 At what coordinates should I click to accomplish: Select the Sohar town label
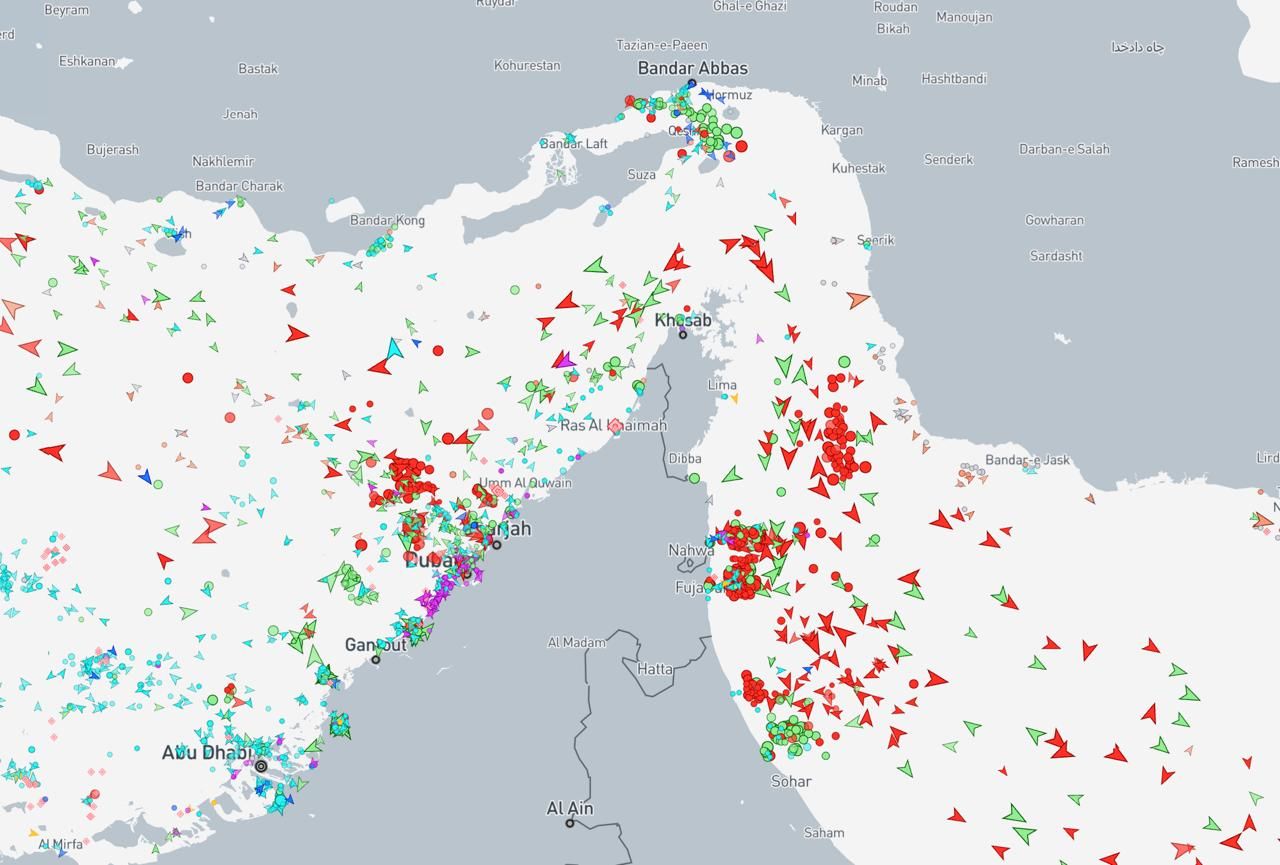(x=790, y=781)
